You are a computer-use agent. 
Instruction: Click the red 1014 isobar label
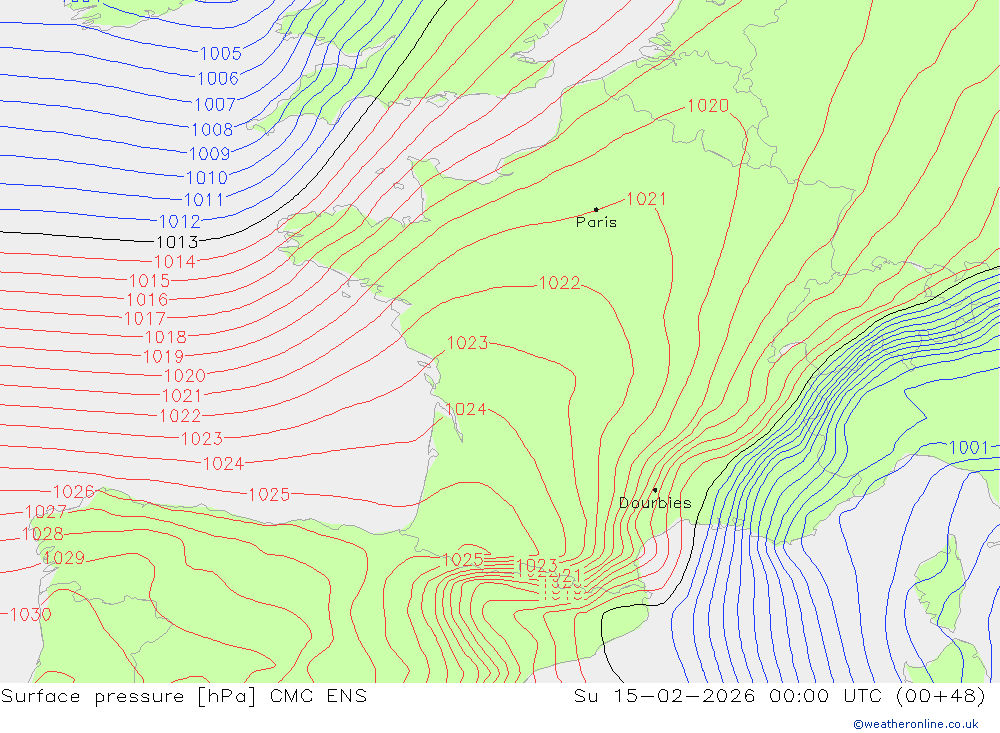click(x=175, y=262)
